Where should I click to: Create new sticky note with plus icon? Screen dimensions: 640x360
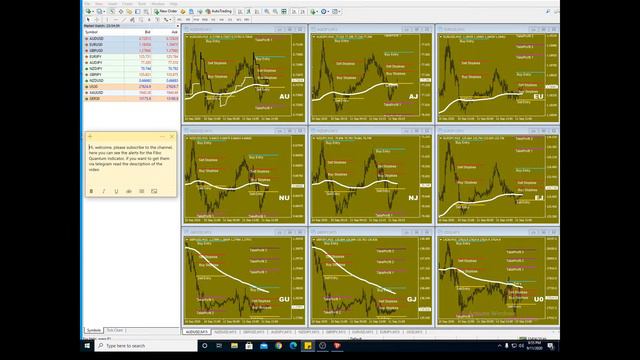pyautogui.click(x=90, y=136)
